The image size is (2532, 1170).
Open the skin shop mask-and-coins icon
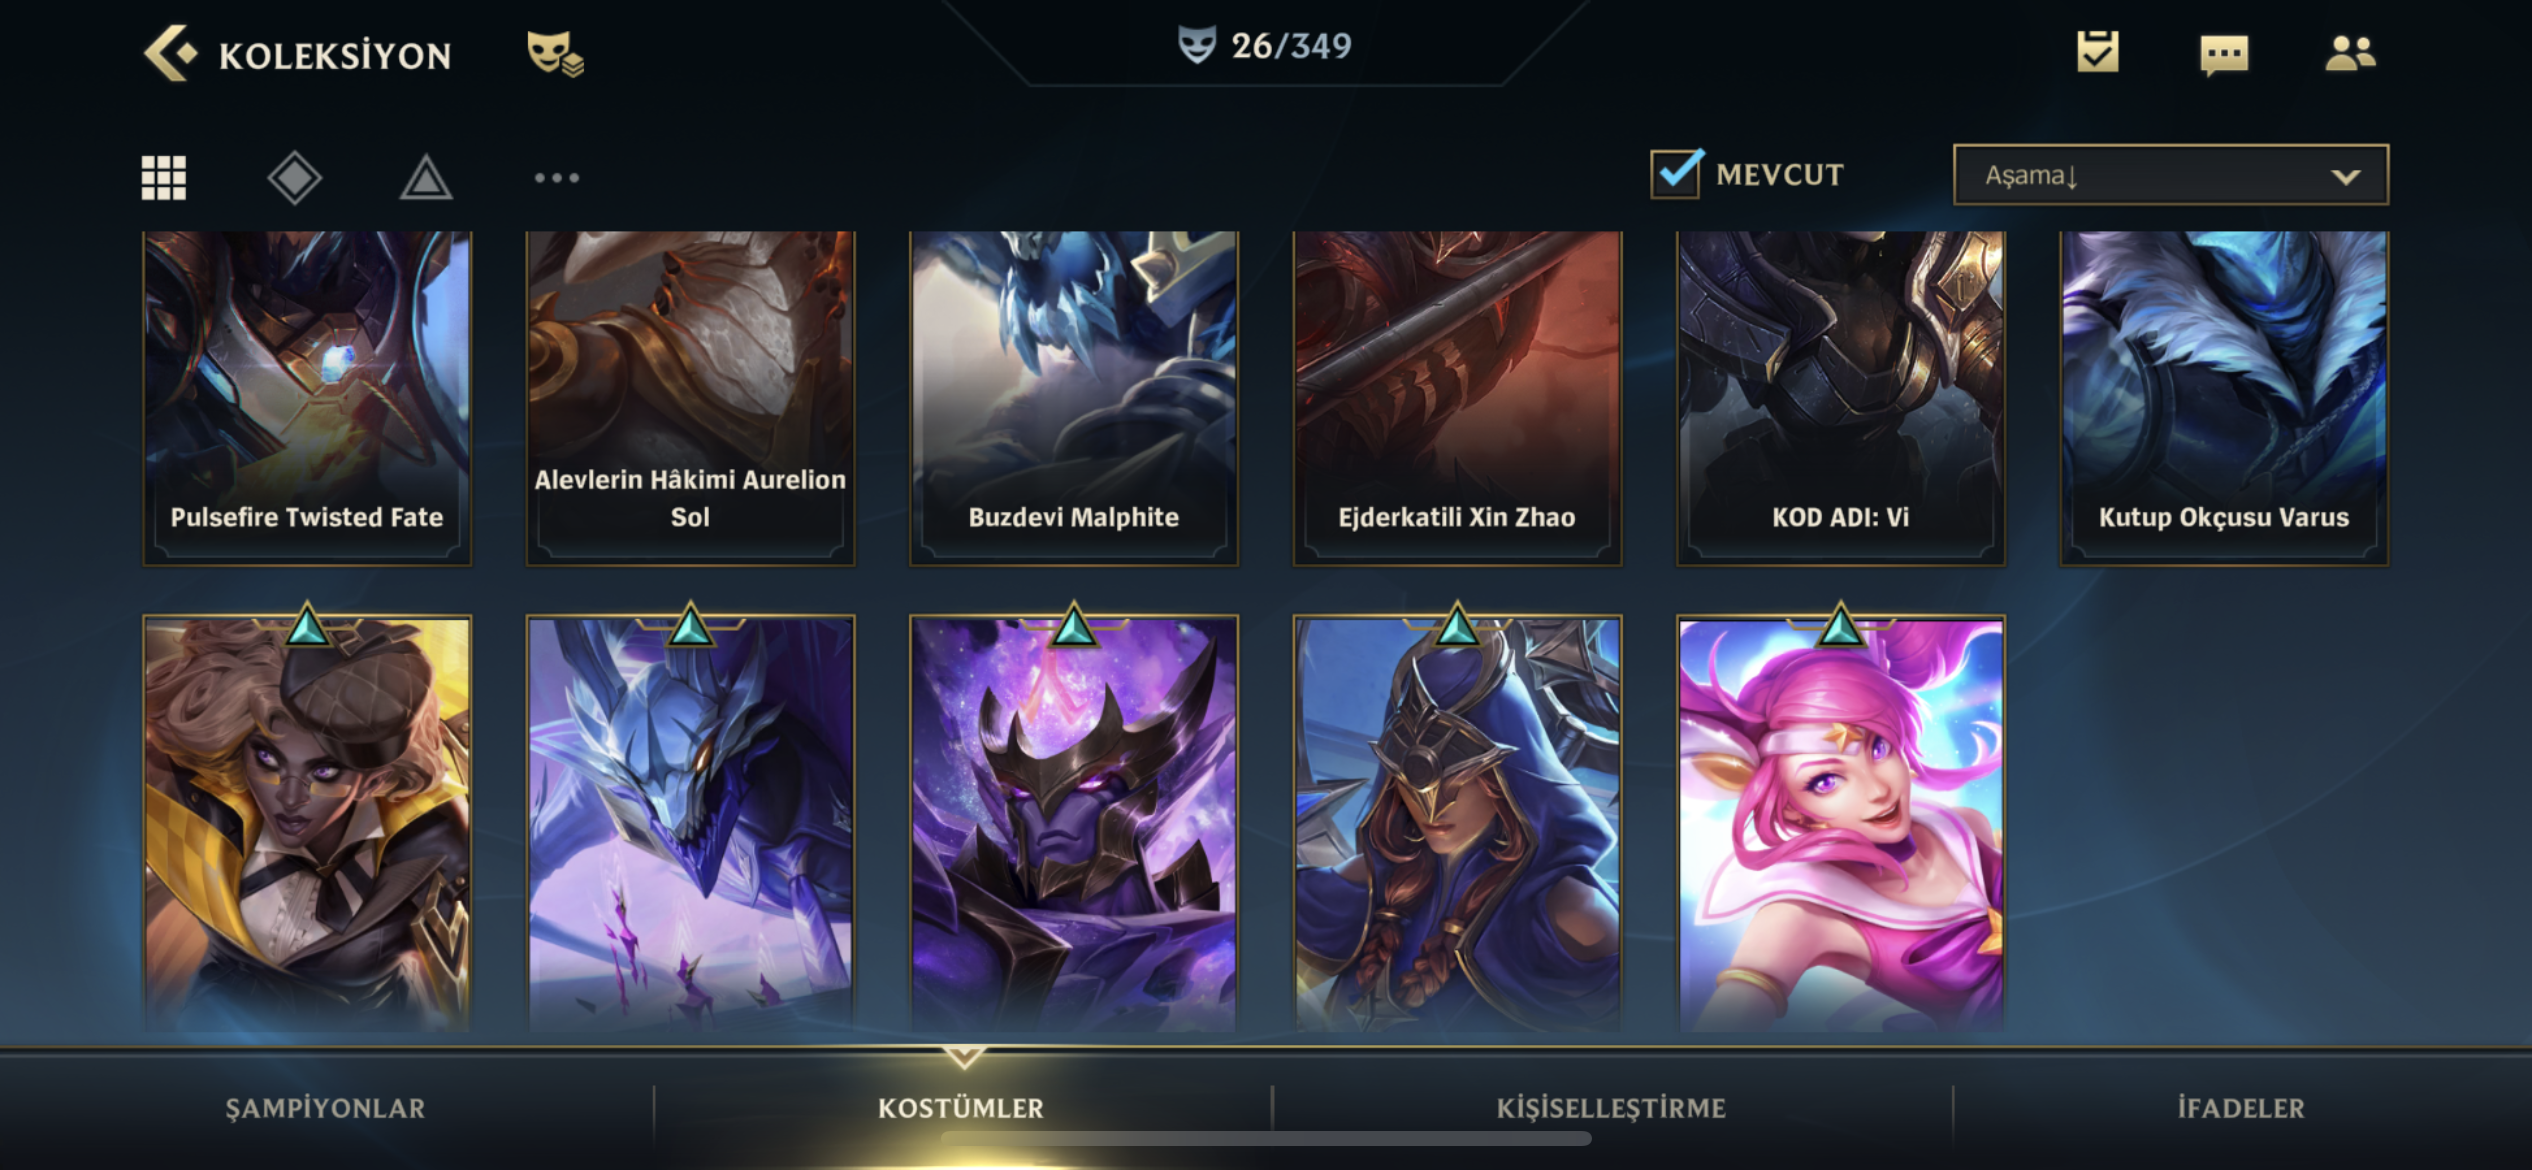pyautogui.click(x=555, y=53)
